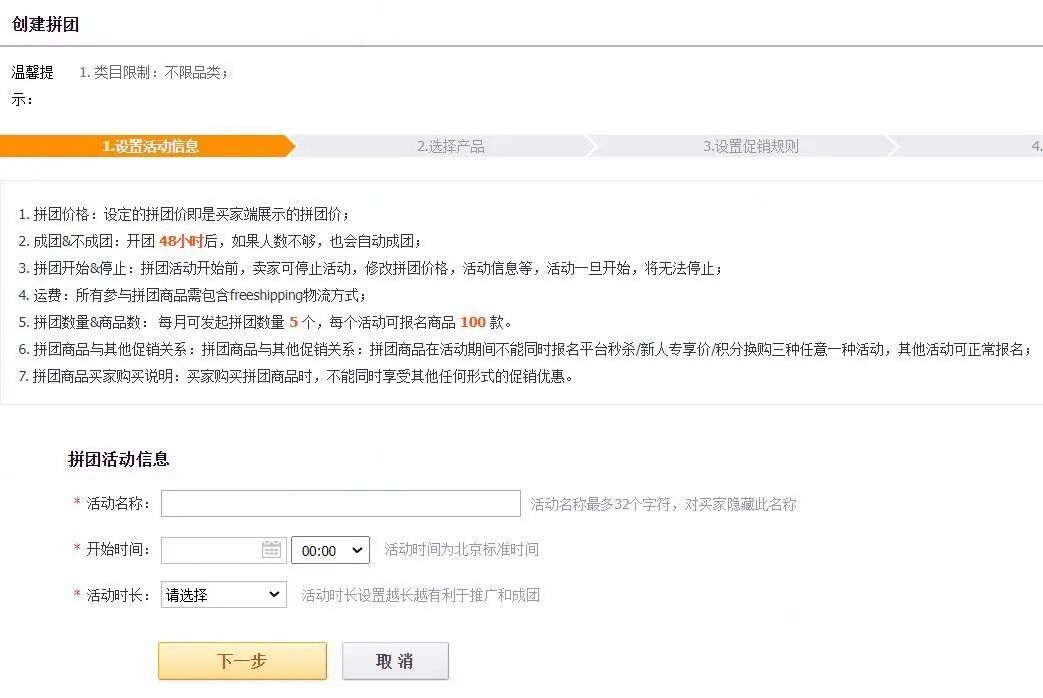The width and height of the screenshot is (1043, 698).
Task: Click the empty 开始时间 date field
Action: coord(210,549)
